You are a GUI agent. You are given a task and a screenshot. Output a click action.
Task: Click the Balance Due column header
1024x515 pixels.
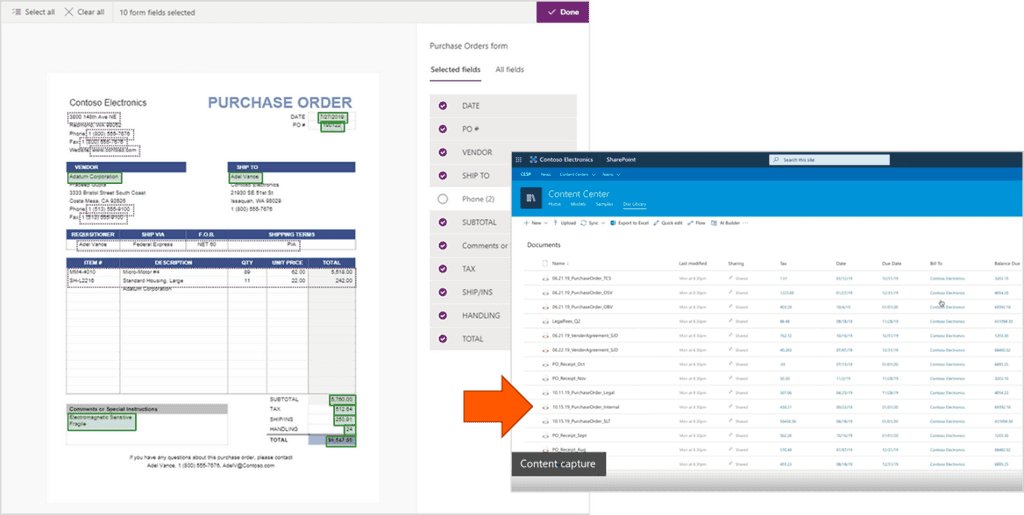coord(1007,264)
